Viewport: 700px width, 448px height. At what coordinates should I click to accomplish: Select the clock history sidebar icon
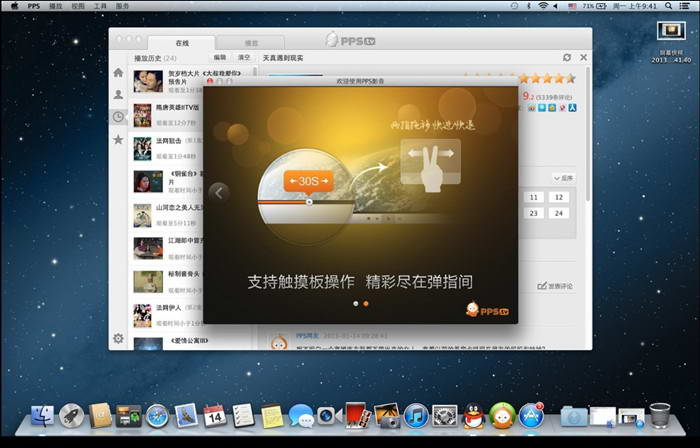[x=119, y=116]
